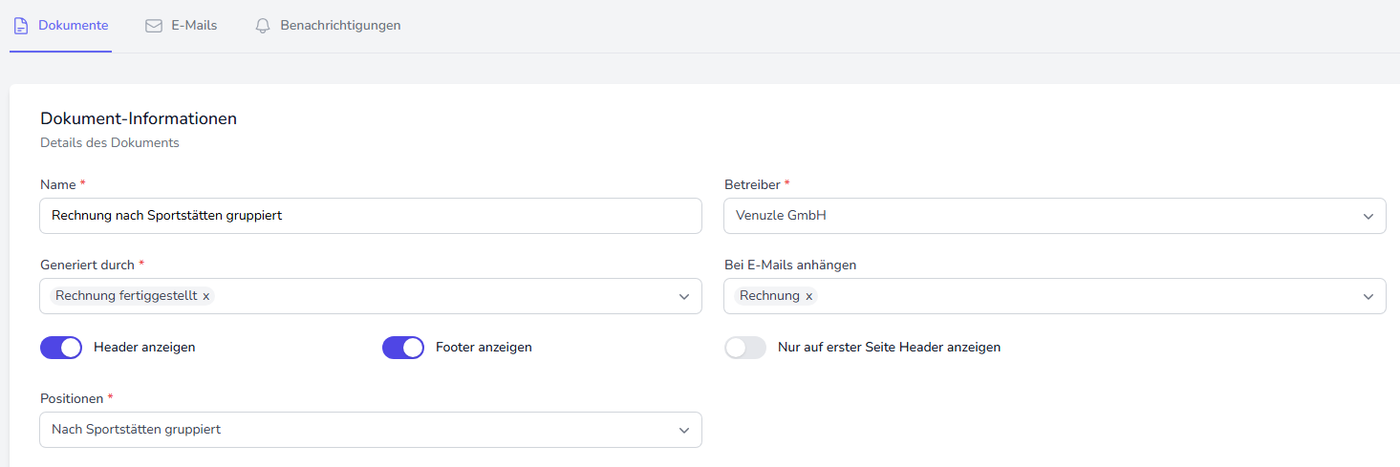Click the Dokumente document icon
This screenshot has width=1400, height=467.
pos(21,26)
